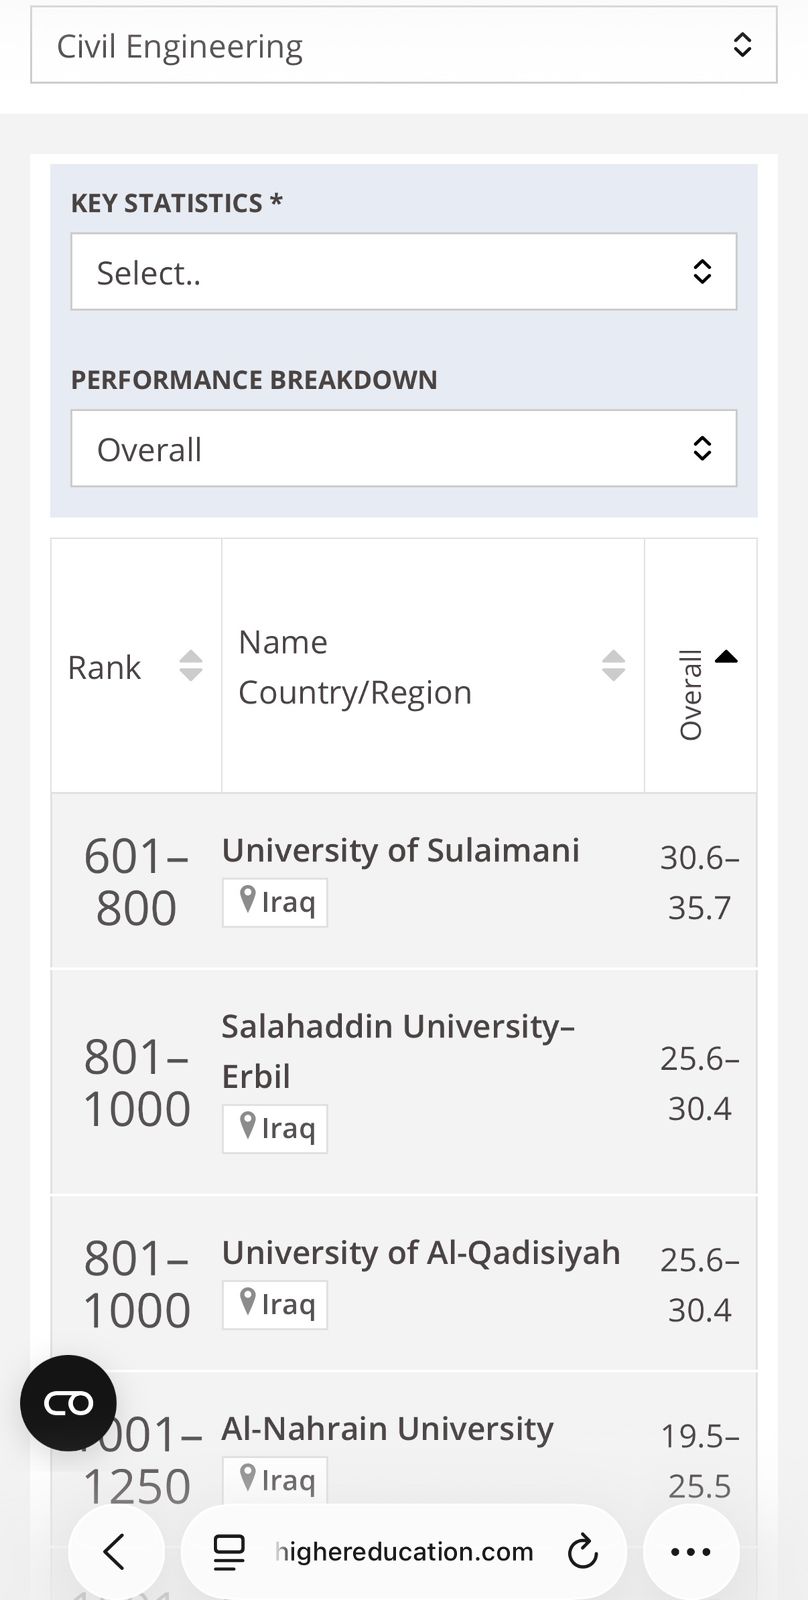Expand the Performance Breakdown Overall dropdown
The height and width of the screenshot is (1600, 808).
(403, 449)
